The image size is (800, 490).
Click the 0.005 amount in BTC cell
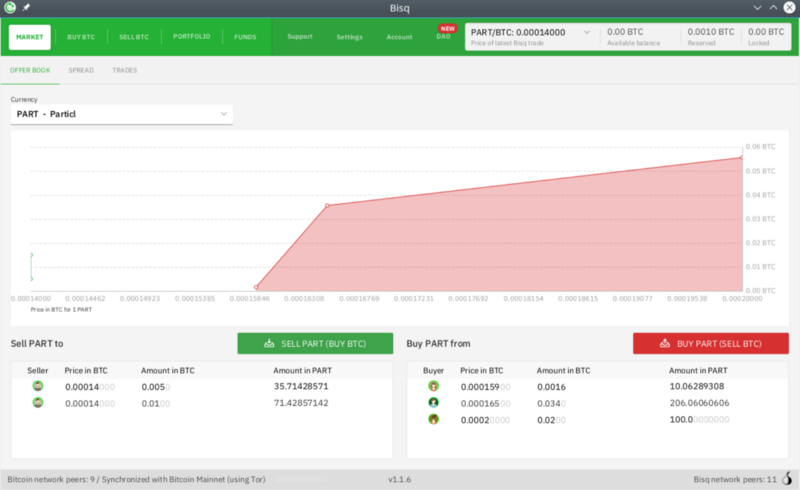[156, 387]
